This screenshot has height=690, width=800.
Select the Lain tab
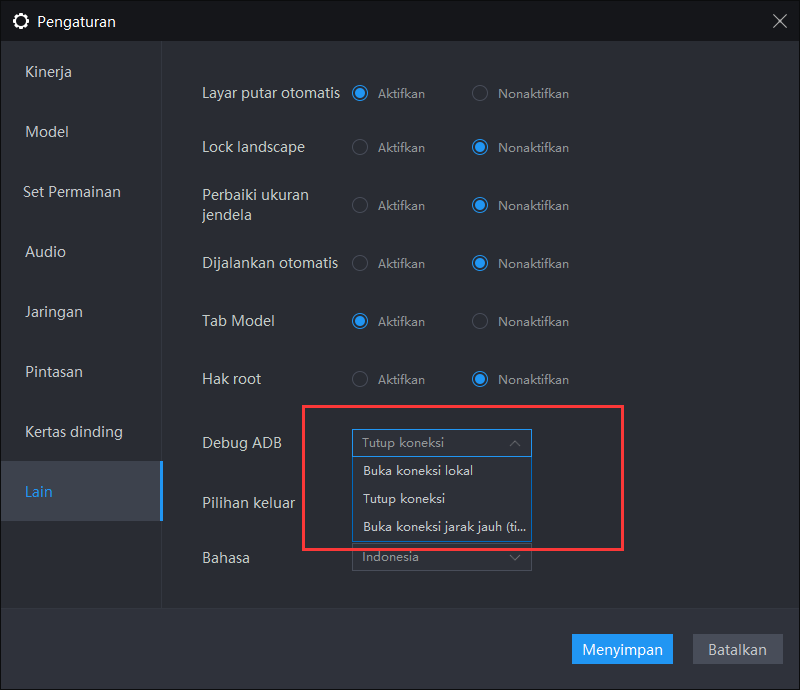pos(82,491)
